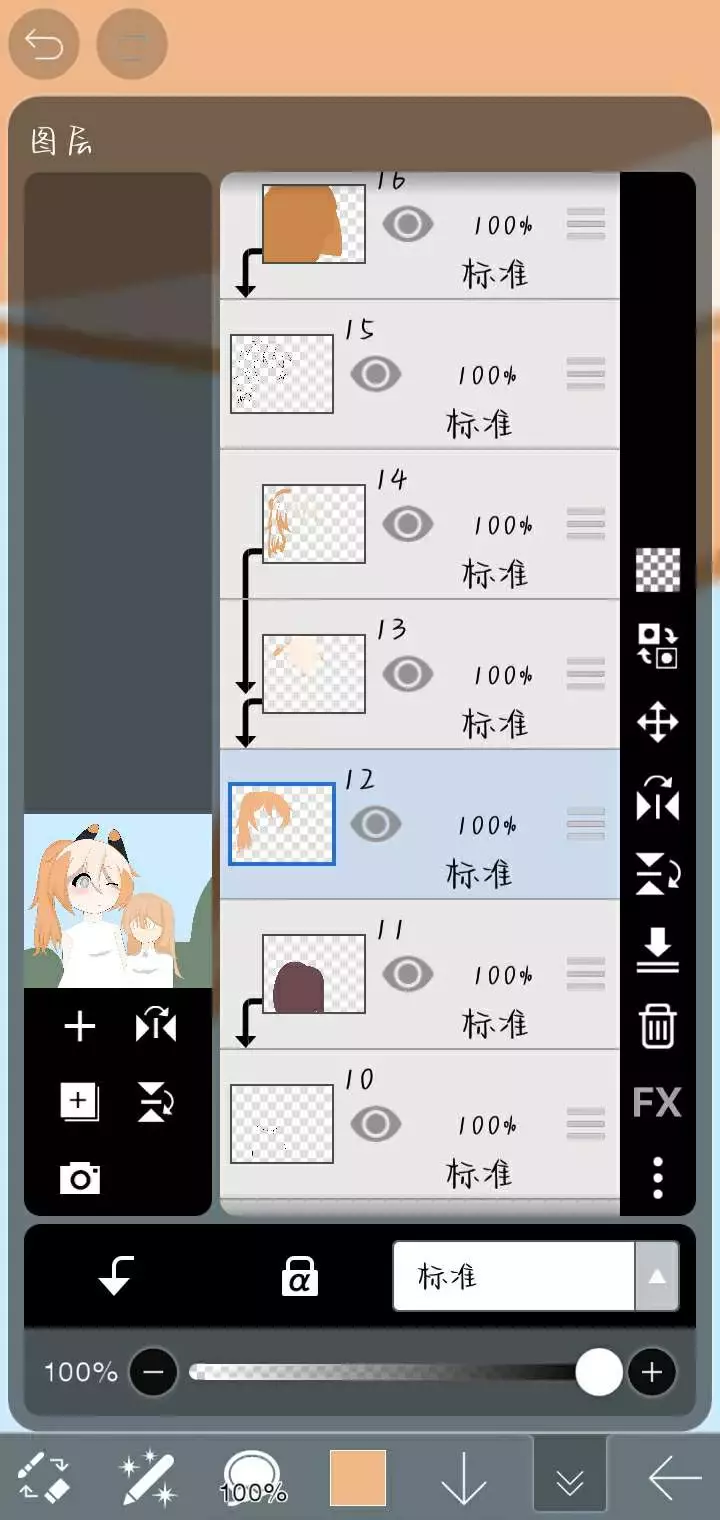Hide layer 15 using the eye icon
The width and height of the screenshot is (720, 1520).
[x=376, y=374]
